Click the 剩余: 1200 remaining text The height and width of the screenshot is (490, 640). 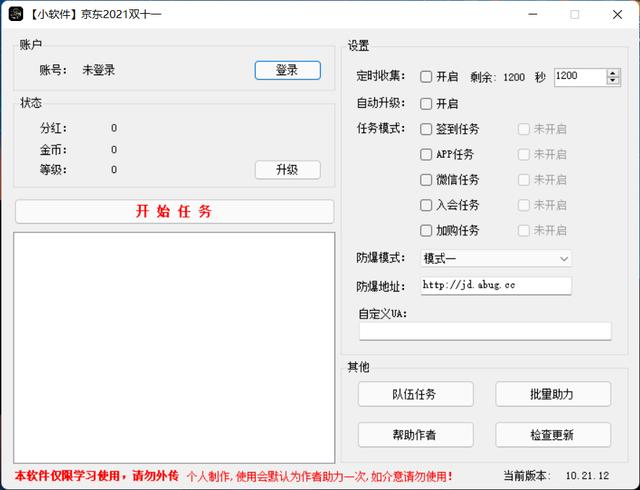click(498, 77)
